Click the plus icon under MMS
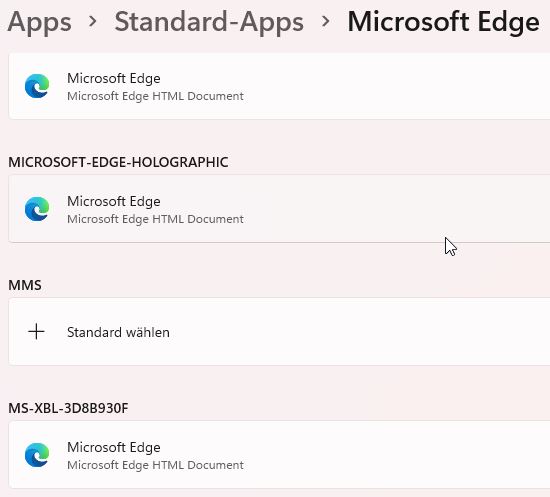The width and height of the screenshot is (550, 497). pyautogui.click(x=36, y=332)
